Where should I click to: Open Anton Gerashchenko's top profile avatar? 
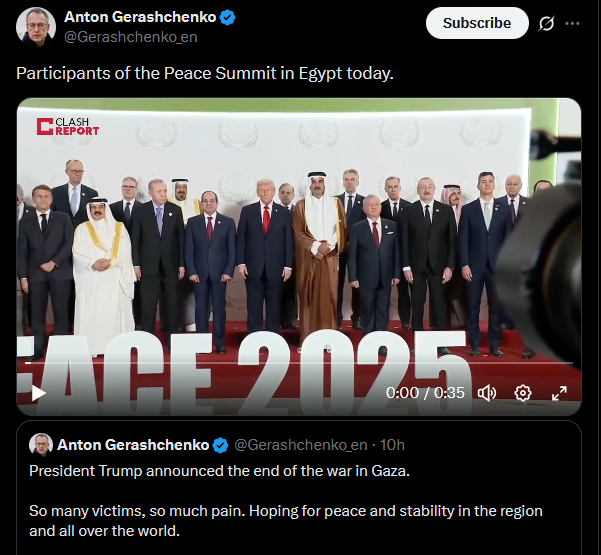pyautogui.click(x=36, y=27)
